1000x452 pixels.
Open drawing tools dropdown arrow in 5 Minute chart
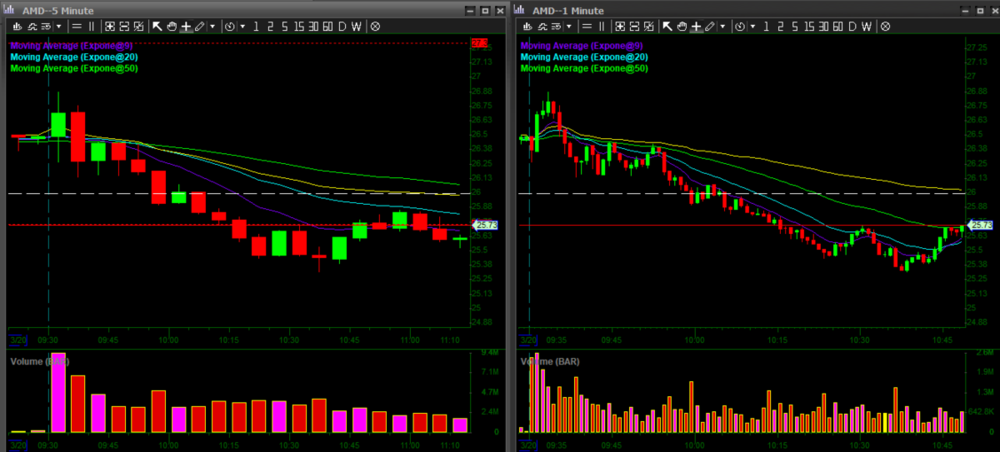pyautogui.click(x=212, y=27)
